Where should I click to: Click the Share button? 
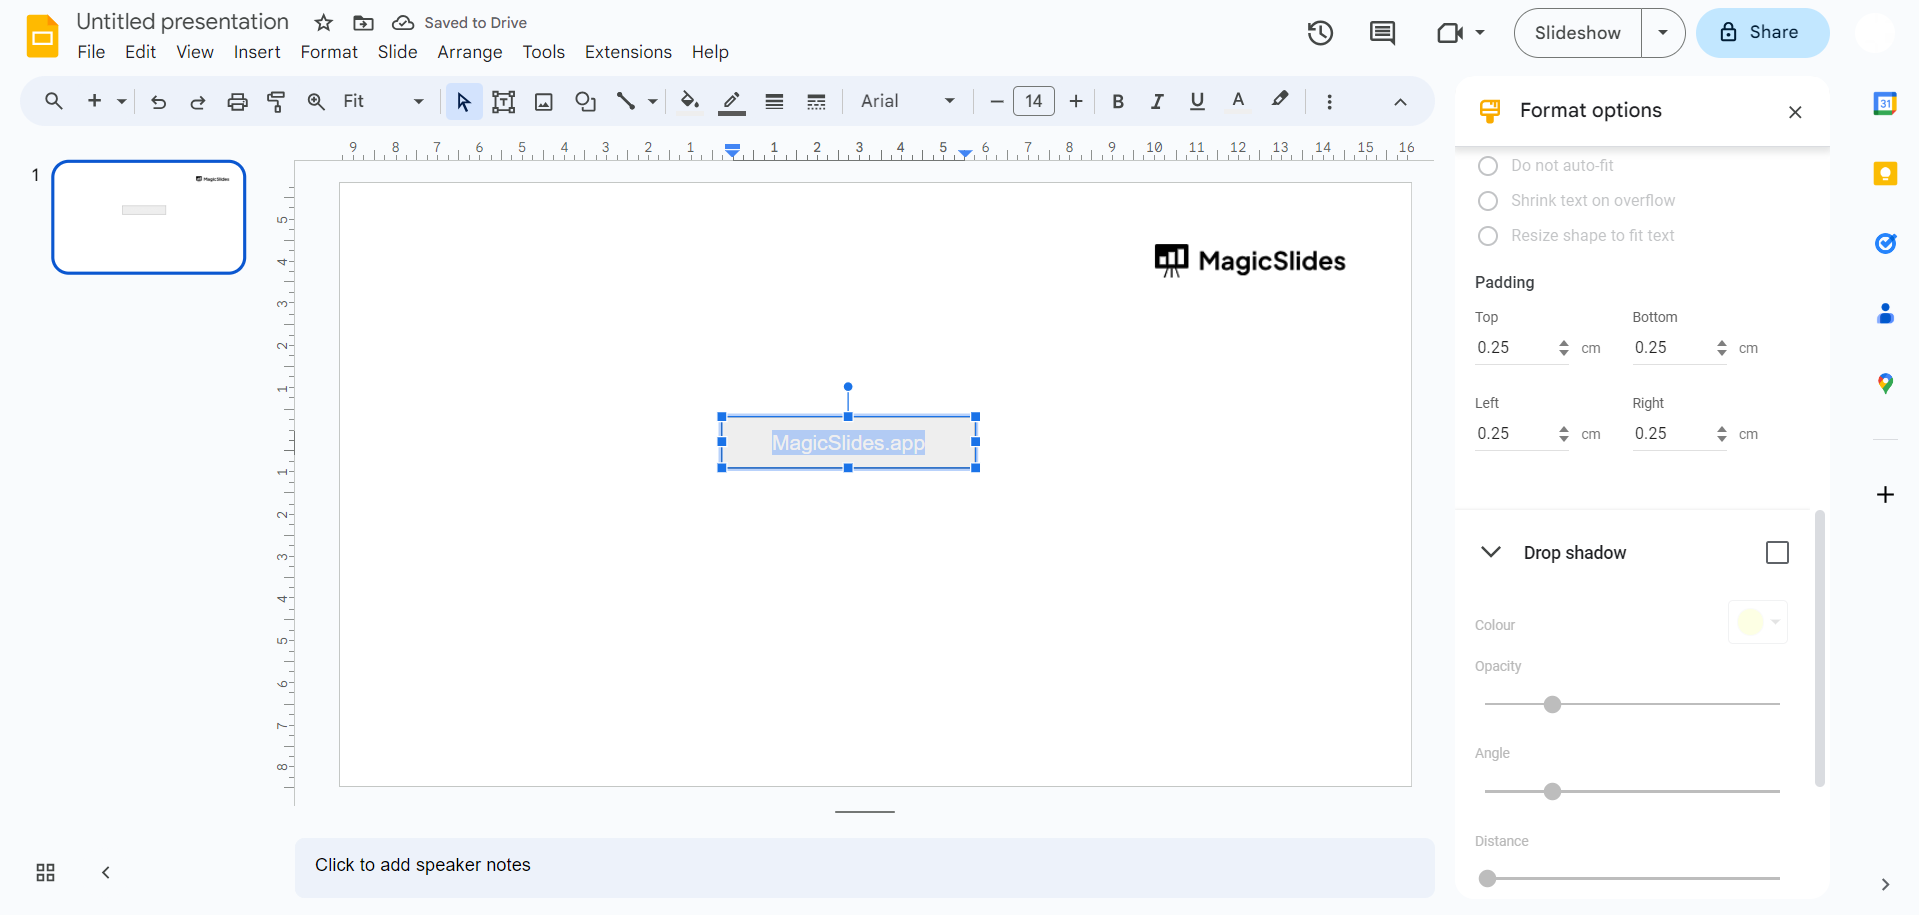(x=1762, y=33)
